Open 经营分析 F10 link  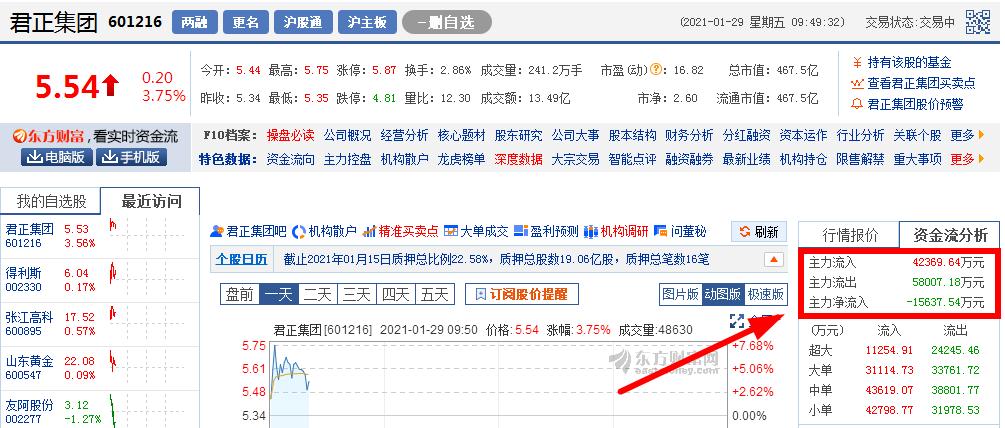pyautogui.click(x=404, y=136)
